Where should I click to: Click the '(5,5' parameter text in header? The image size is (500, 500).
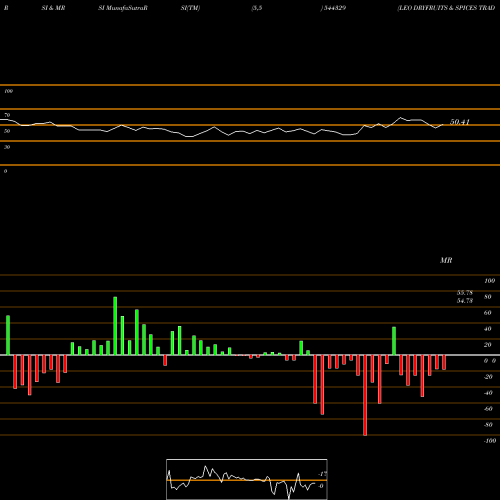point(257,8)
